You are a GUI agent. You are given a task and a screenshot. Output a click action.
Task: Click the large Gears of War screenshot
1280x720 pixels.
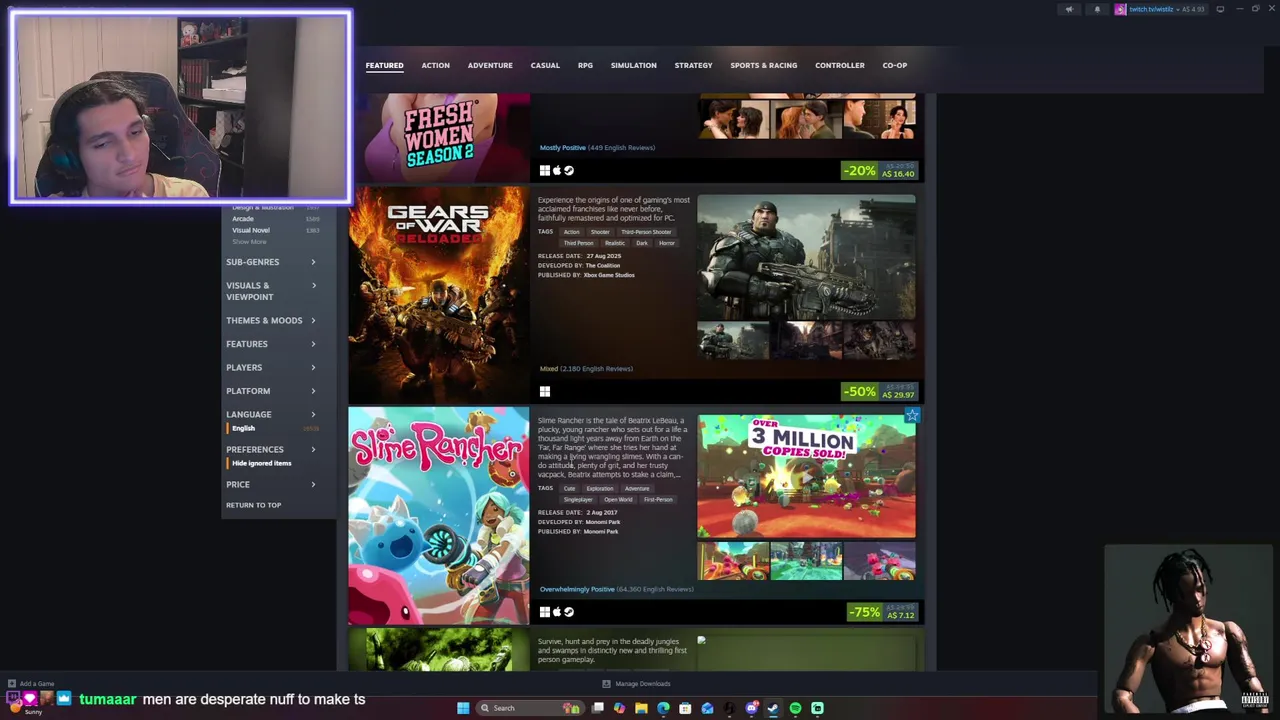click(x=806, y=257)
